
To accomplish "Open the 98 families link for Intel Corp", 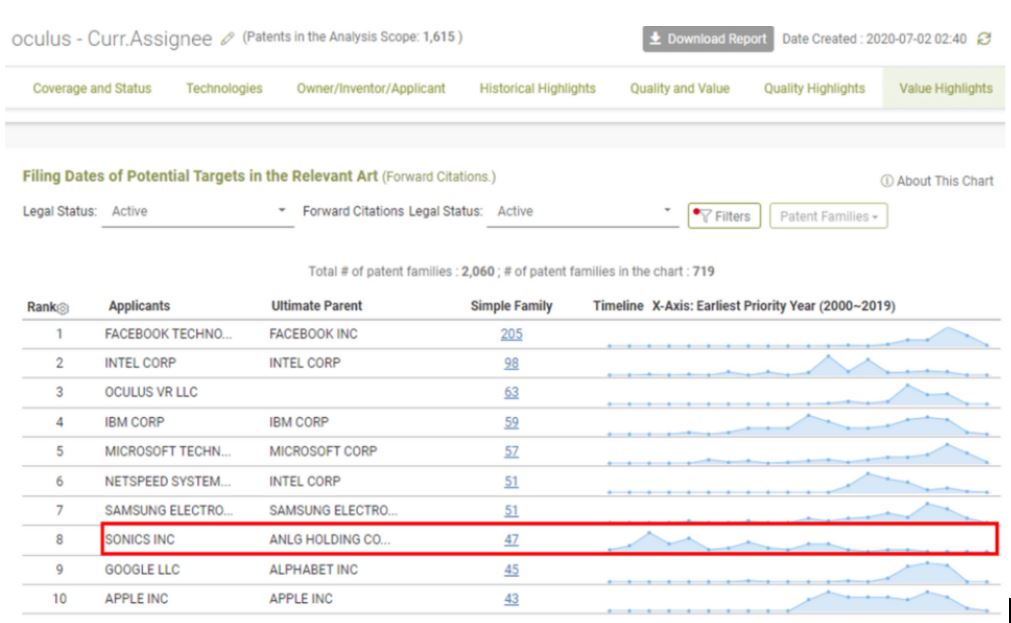I will 511,363.
